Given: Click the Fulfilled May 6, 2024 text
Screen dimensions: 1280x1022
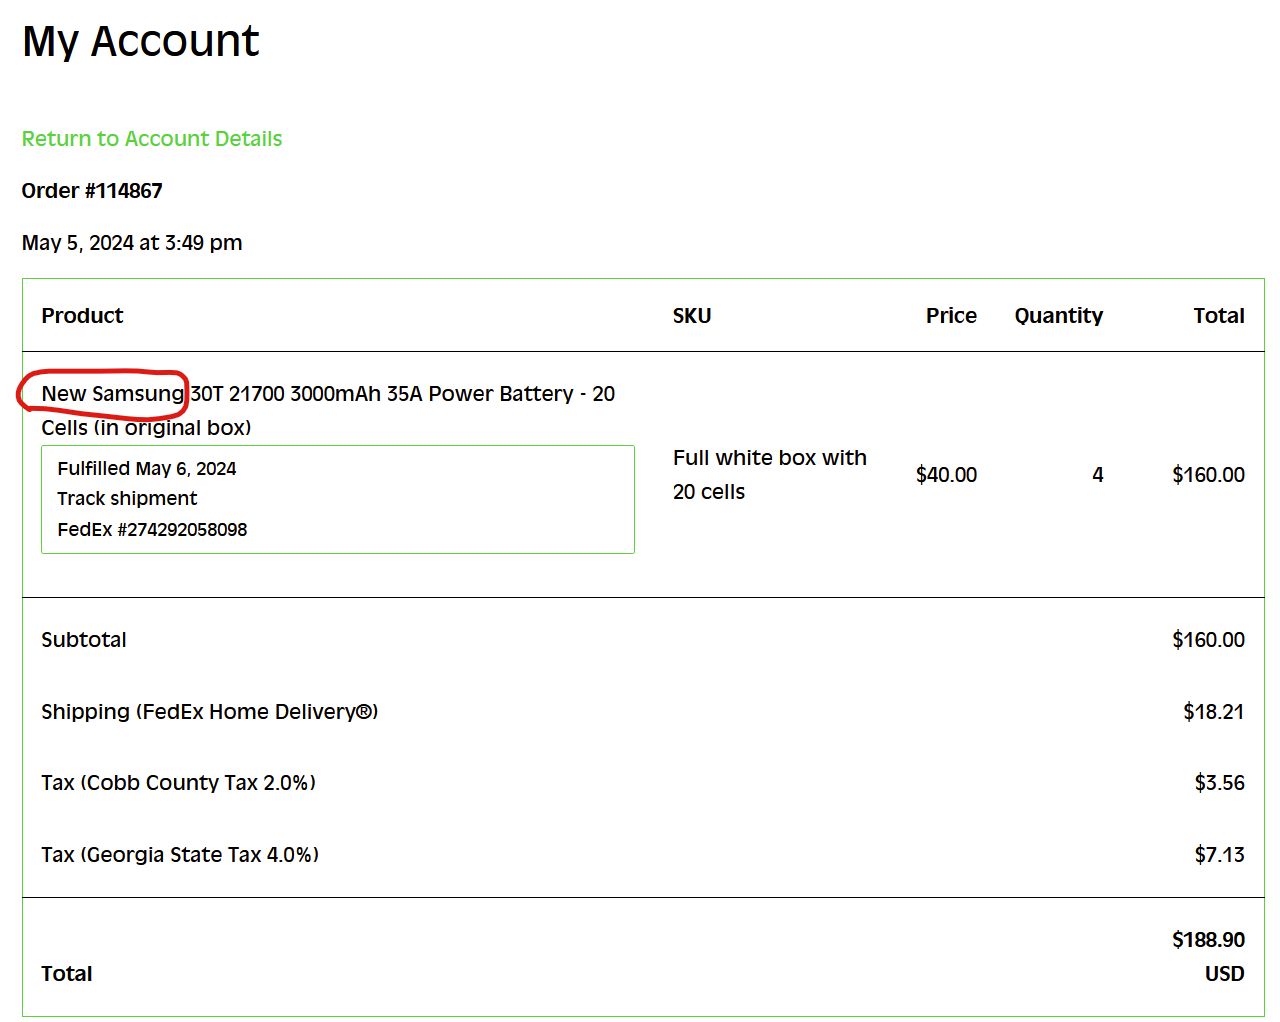Looking at the screenshot, I should [x=147, y=468].
